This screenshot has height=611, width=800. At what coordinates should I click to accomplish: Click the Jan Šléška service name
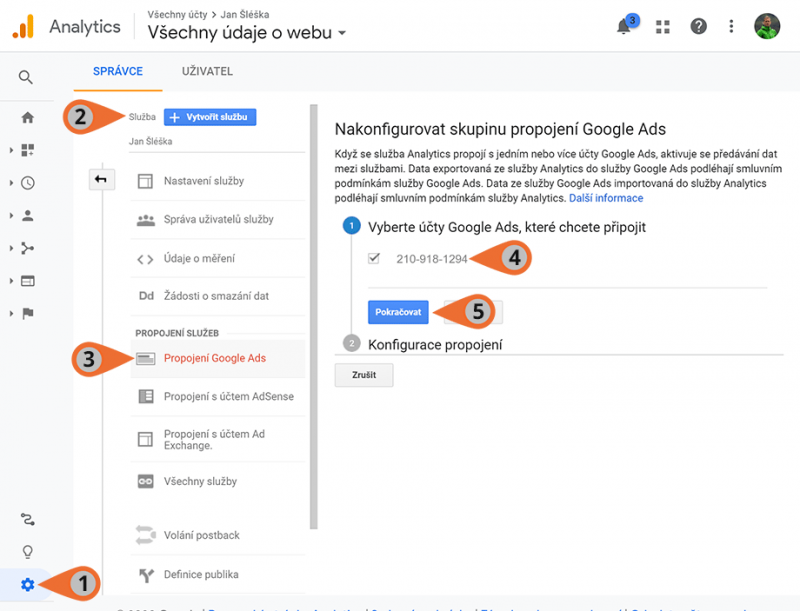151,141
